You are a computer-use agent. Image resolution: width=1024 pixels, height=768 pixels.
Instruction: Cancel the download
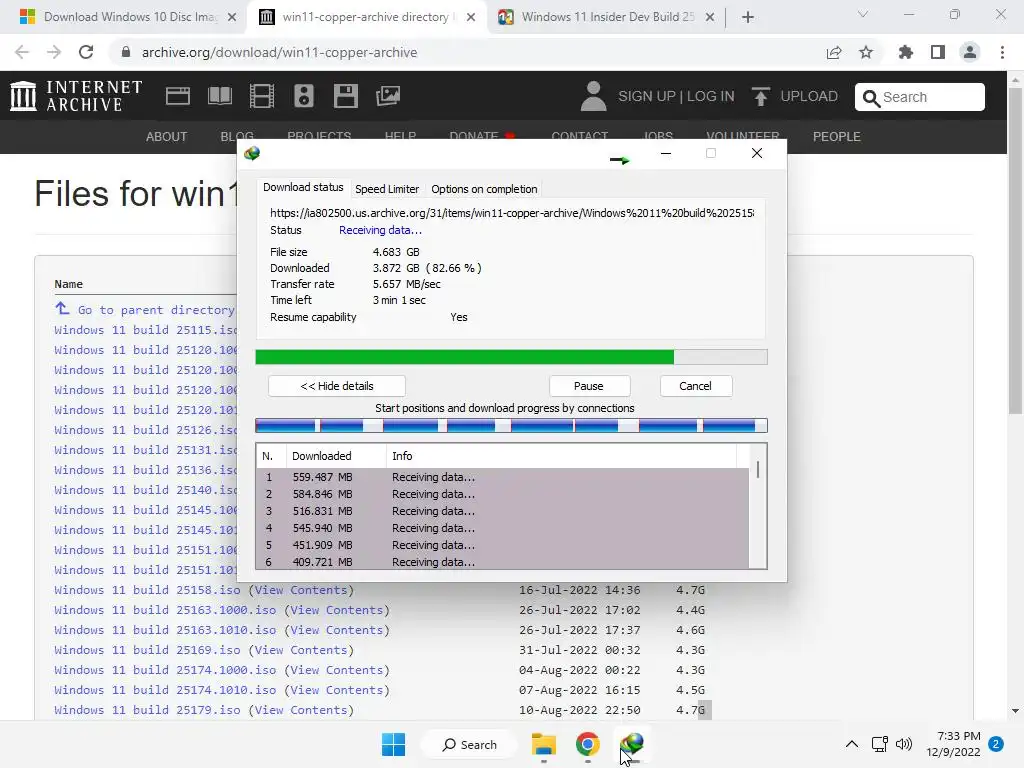[696, 386]
